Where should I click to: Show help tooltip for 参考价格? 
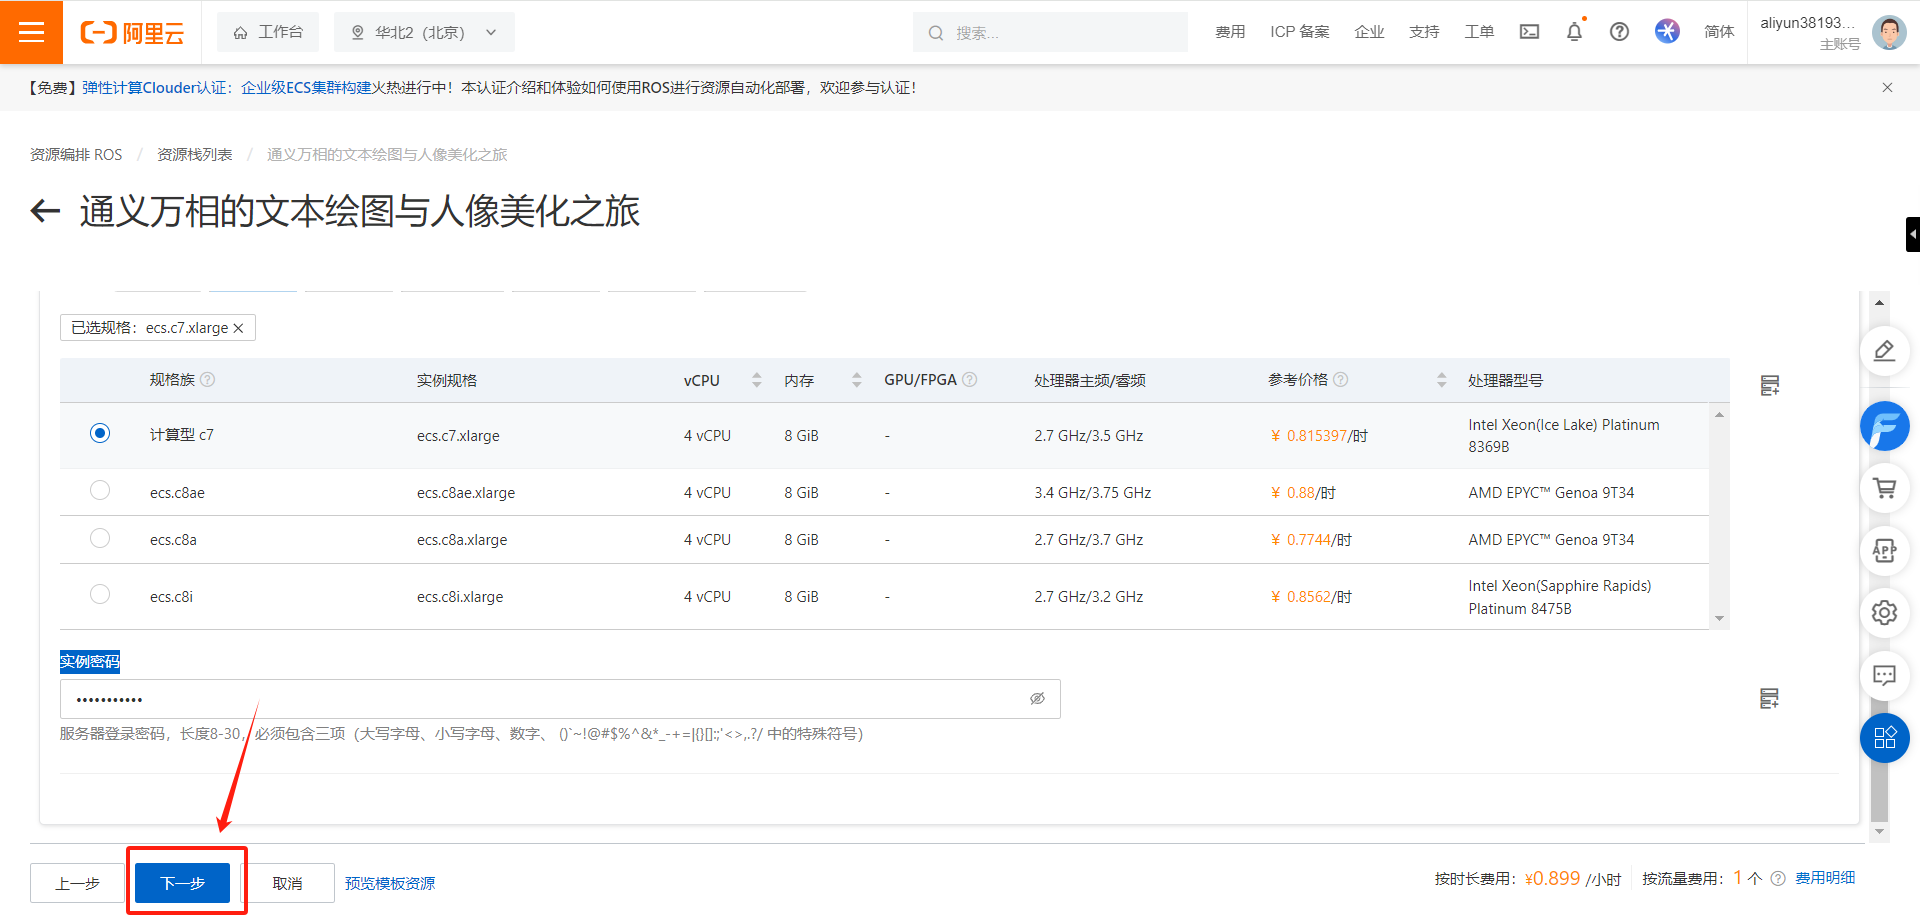(1341, 380)
